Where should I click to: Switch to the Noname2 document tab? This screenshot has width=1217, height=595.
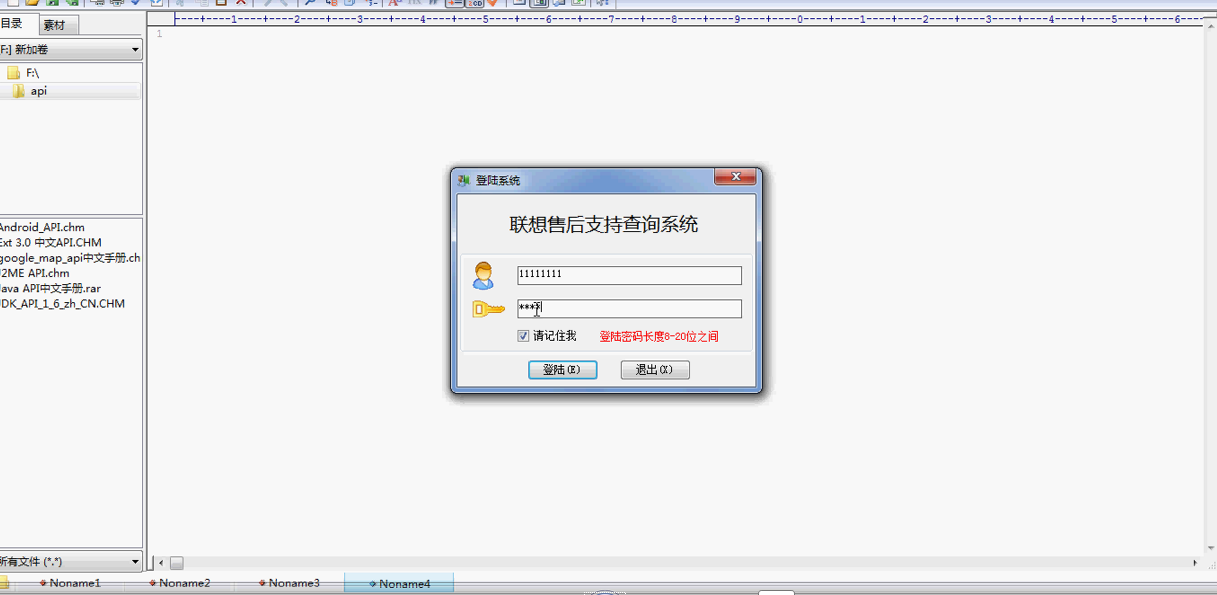[x=180, y=583]
